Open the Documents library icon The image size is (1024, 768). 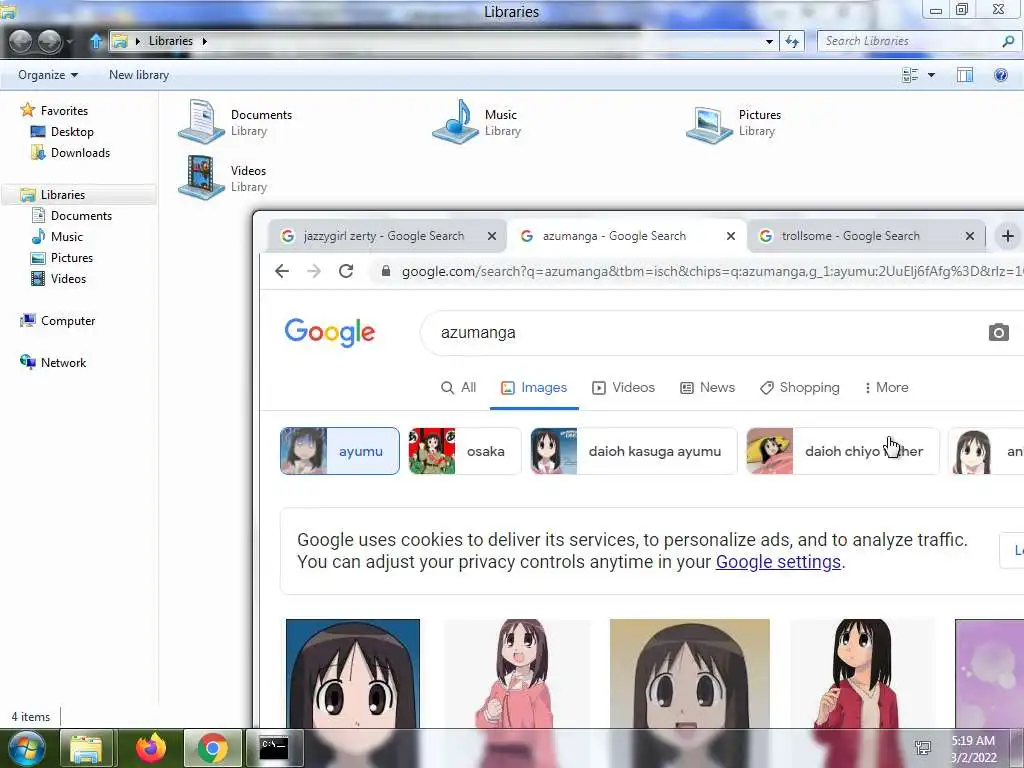(202, 121)
